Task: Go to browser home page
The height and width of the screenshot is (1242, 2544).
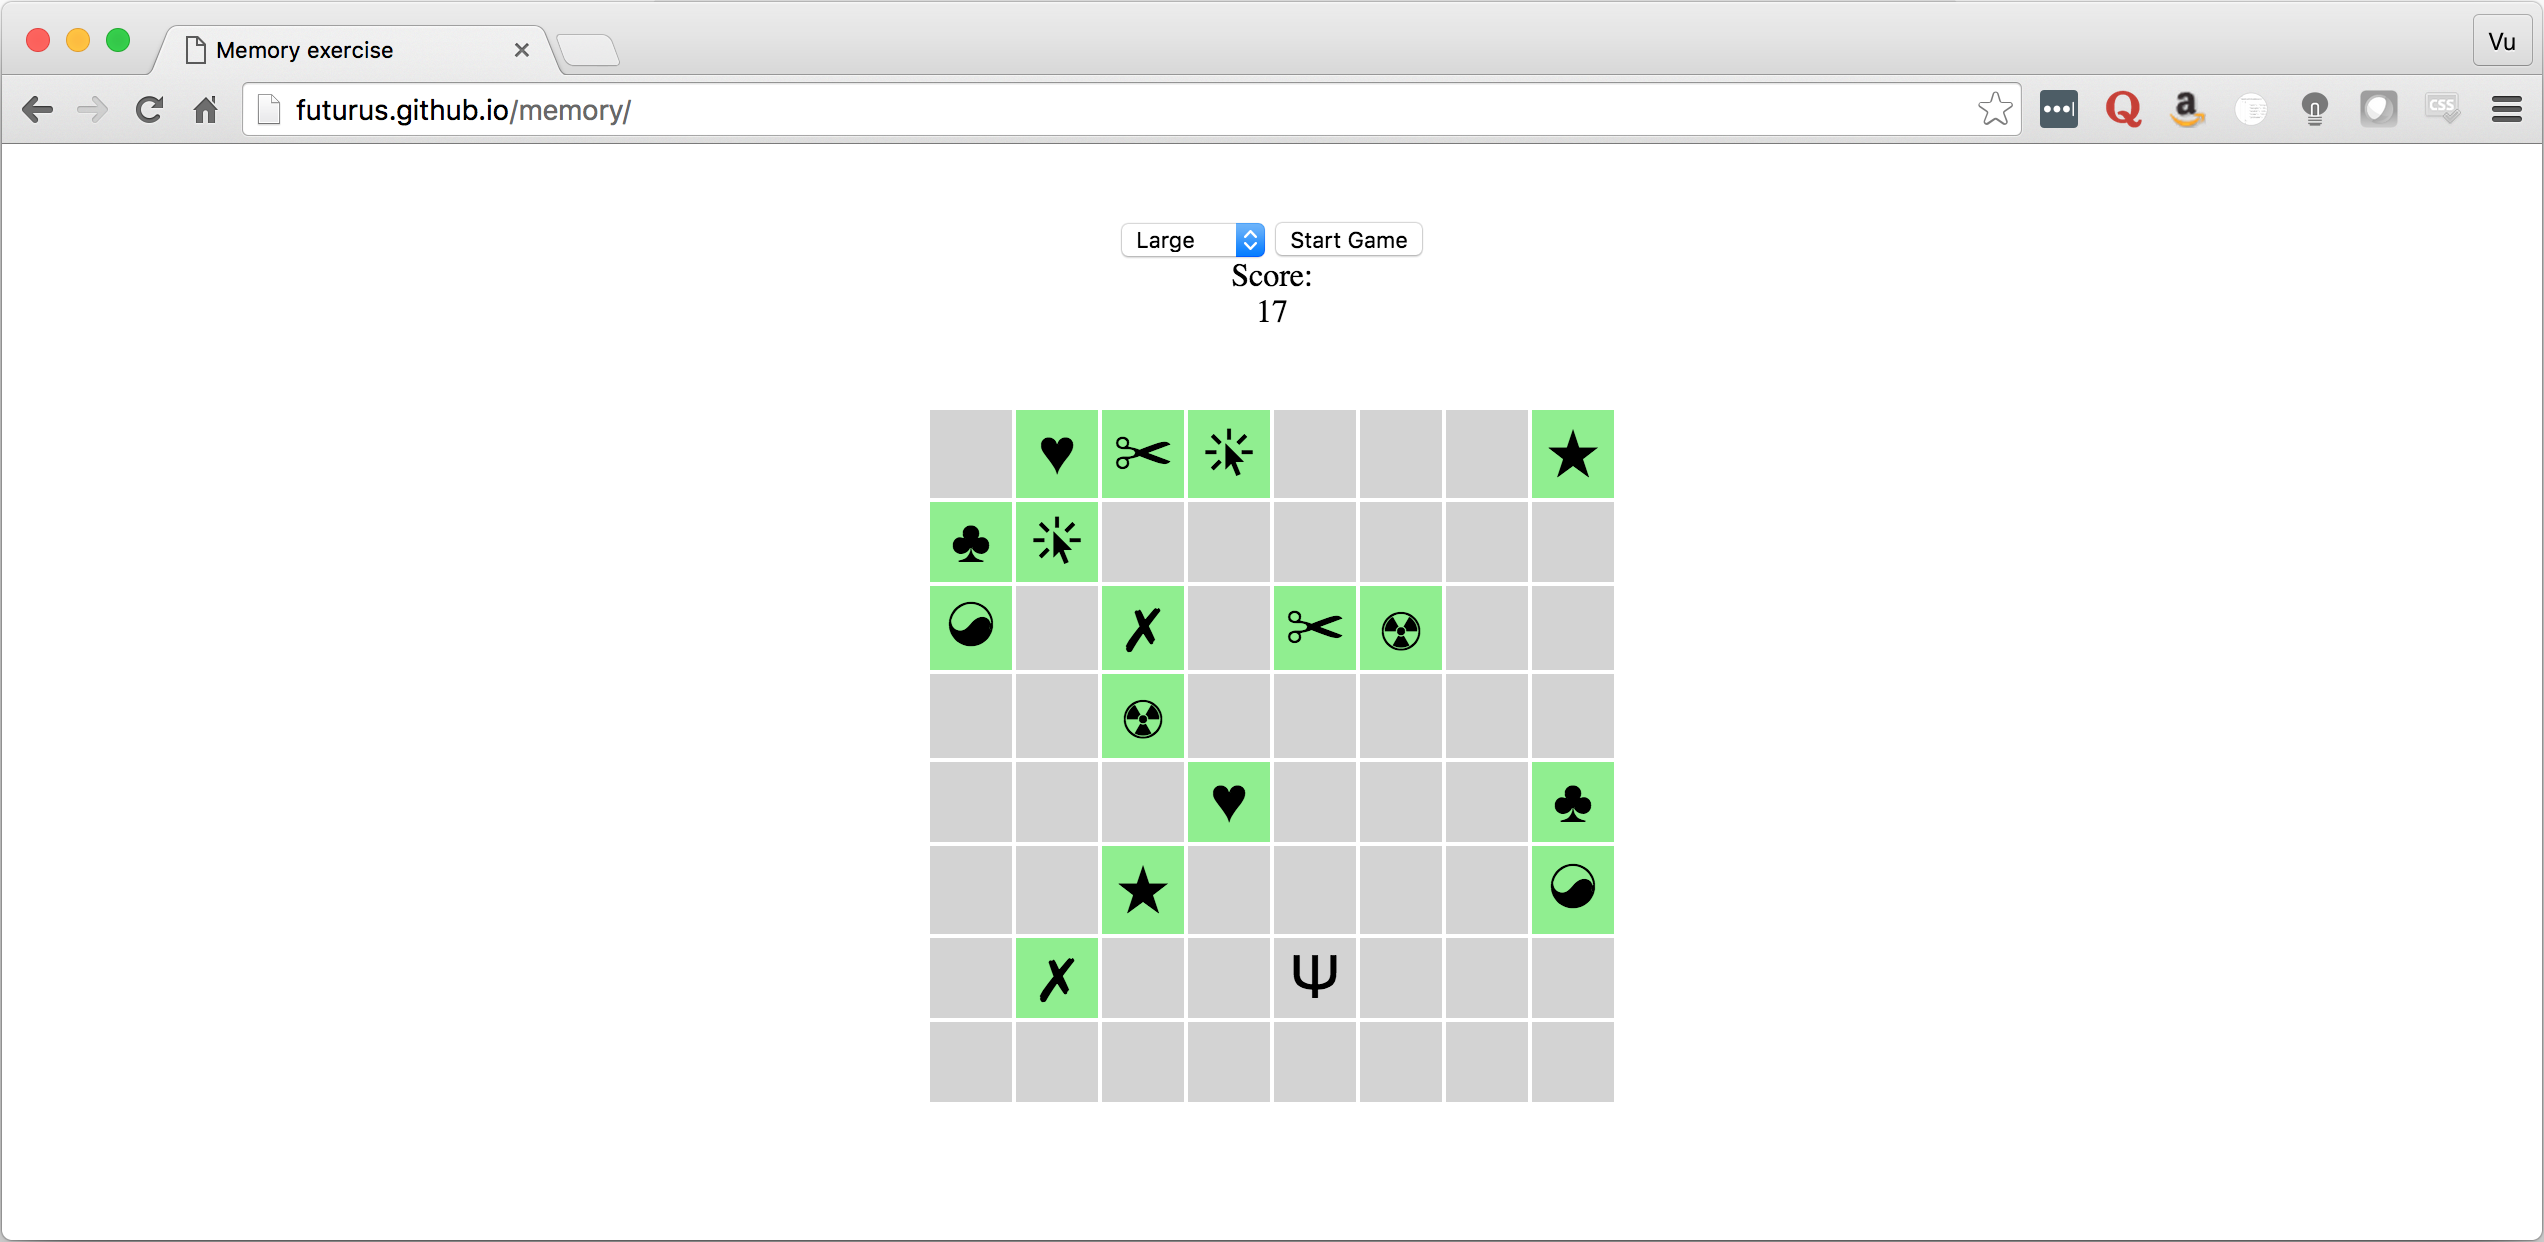Action: (x=206, y=109)
